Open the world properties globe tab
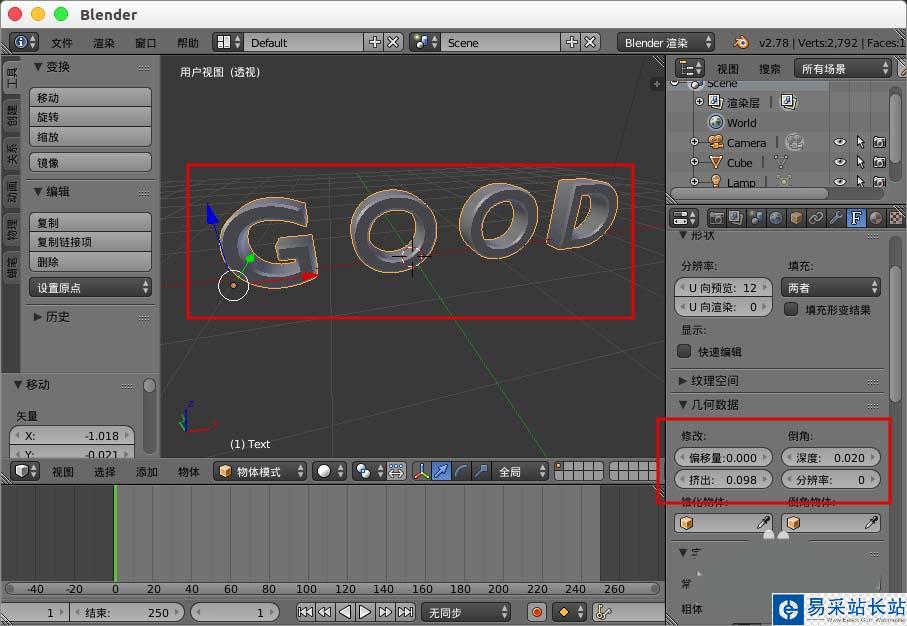Image resolution: width=907 pixels, height=626 pixels. tap(776, 217)
